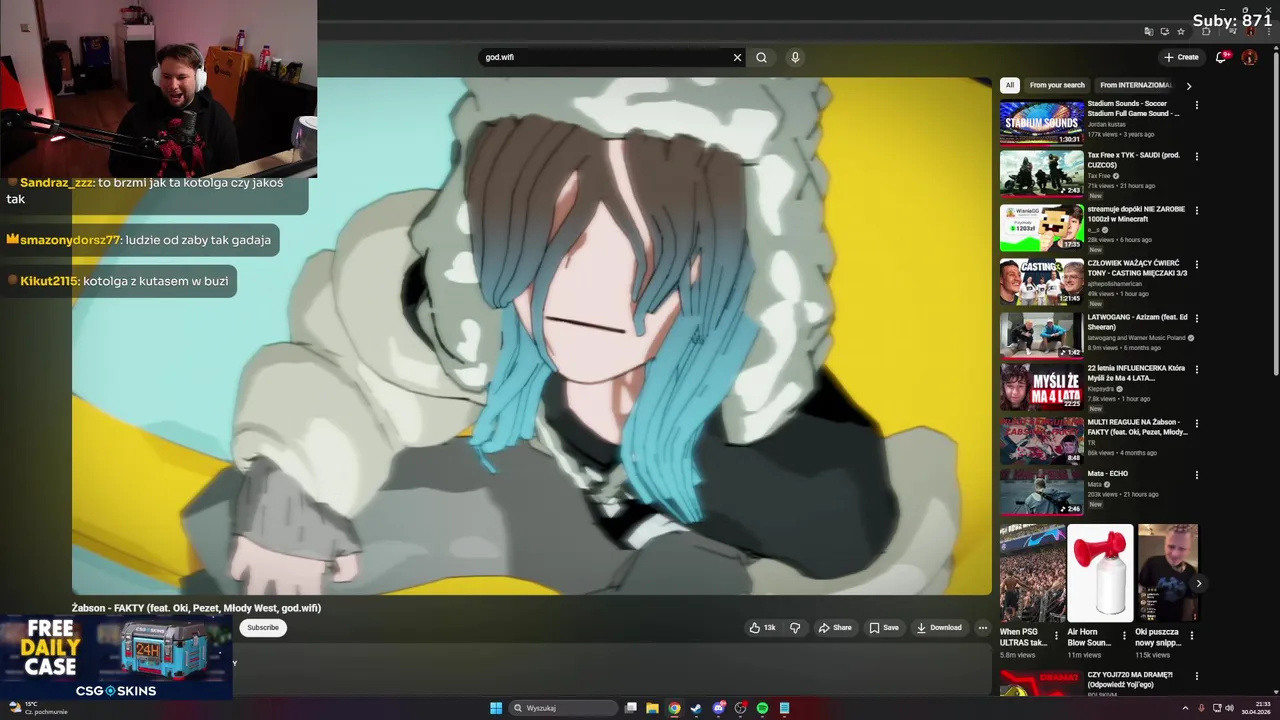Like the video with thumbs up
The width and height of the screenshot is (1280, 720).
click(x=762, y=628)
